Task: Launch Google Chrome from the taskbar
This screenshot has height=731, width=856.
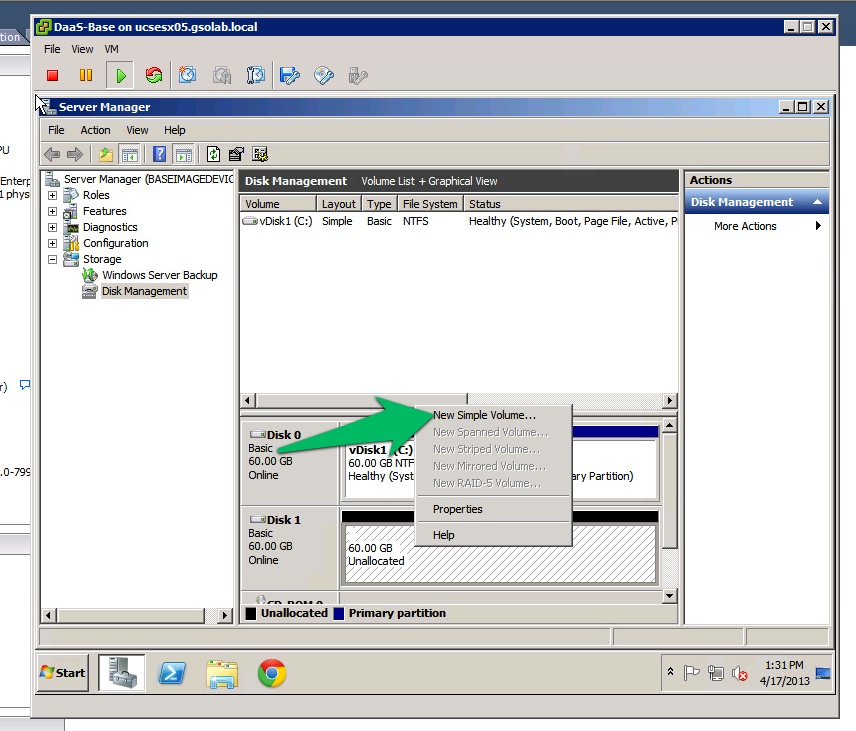Action: point(272,673)
